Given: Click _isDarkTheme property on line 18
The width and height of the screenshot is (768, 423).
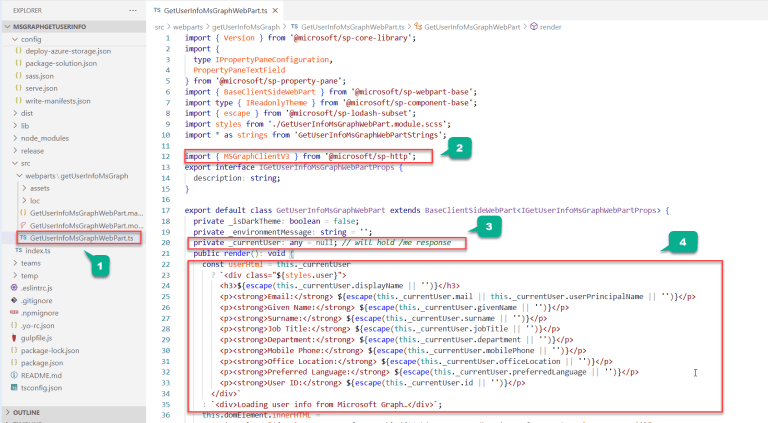Looking at the screenshot, I should pyautogui.click(x=254, y=221).
